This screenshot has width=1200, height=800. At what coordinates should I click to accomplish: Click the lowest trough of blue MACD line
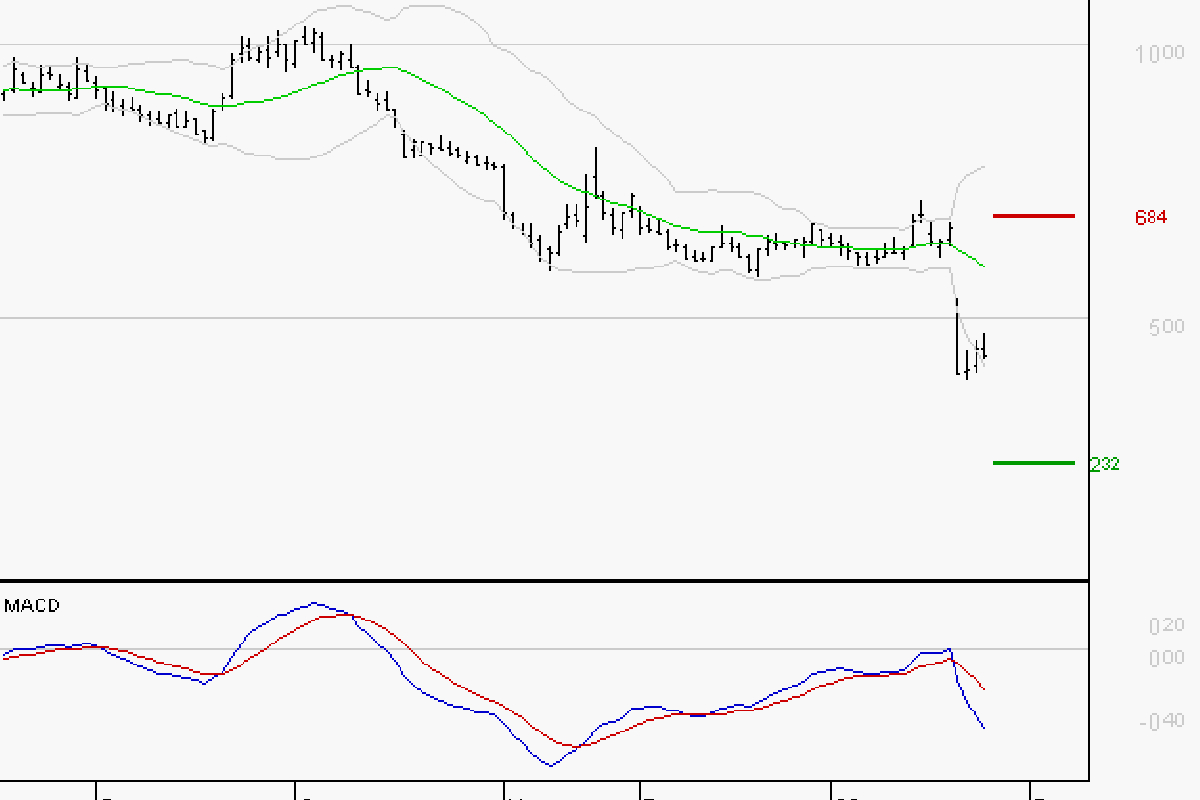(550, 766)
